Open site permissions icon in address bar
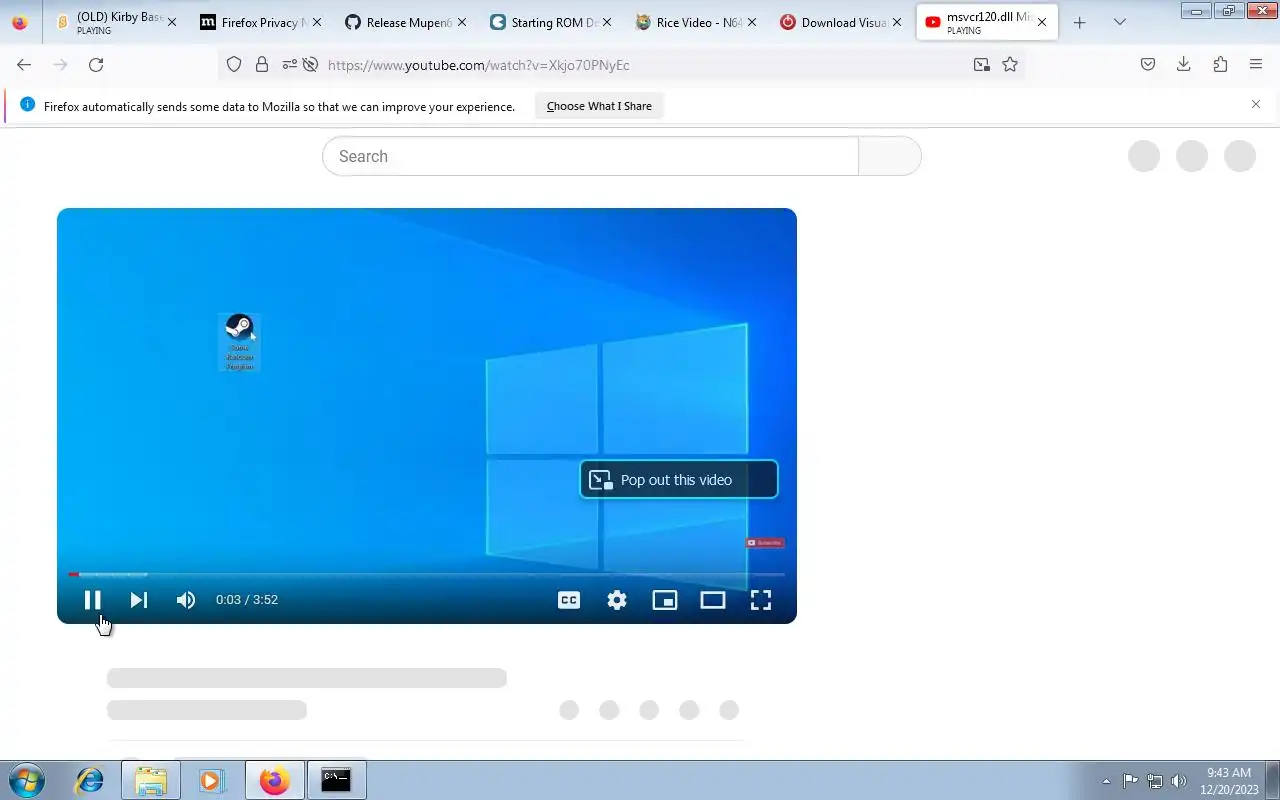1280x800 pixels. pyautogui.click(x=289, y=64)
